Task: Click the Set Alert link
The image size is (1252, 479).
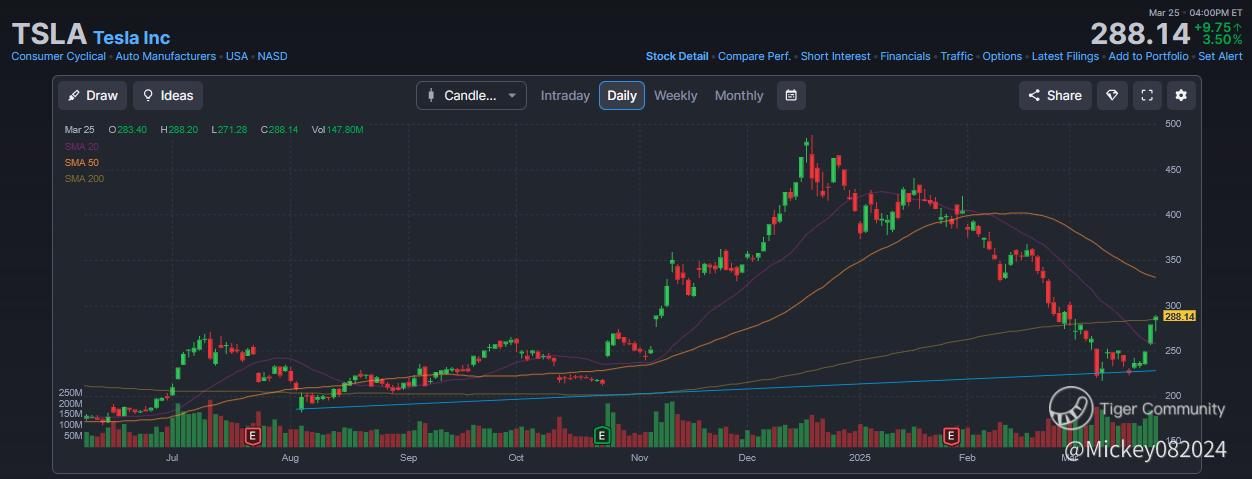Action: pos(1220,57)
